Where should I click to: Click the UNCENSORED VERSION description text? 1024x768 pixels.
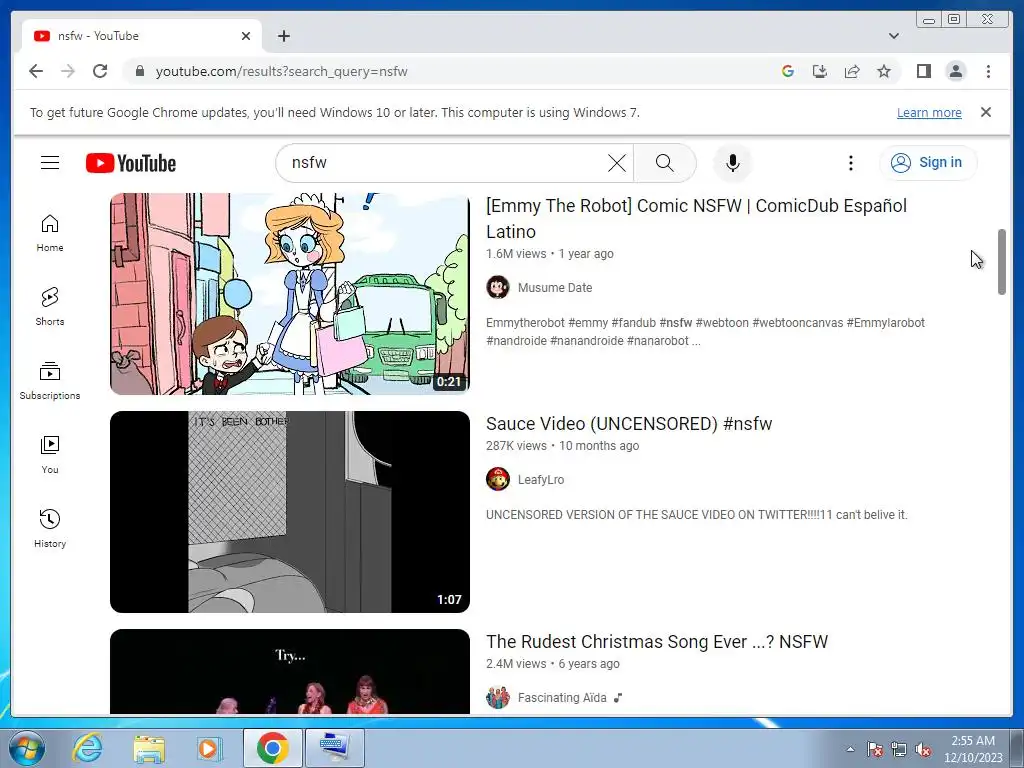coord(696,515)
